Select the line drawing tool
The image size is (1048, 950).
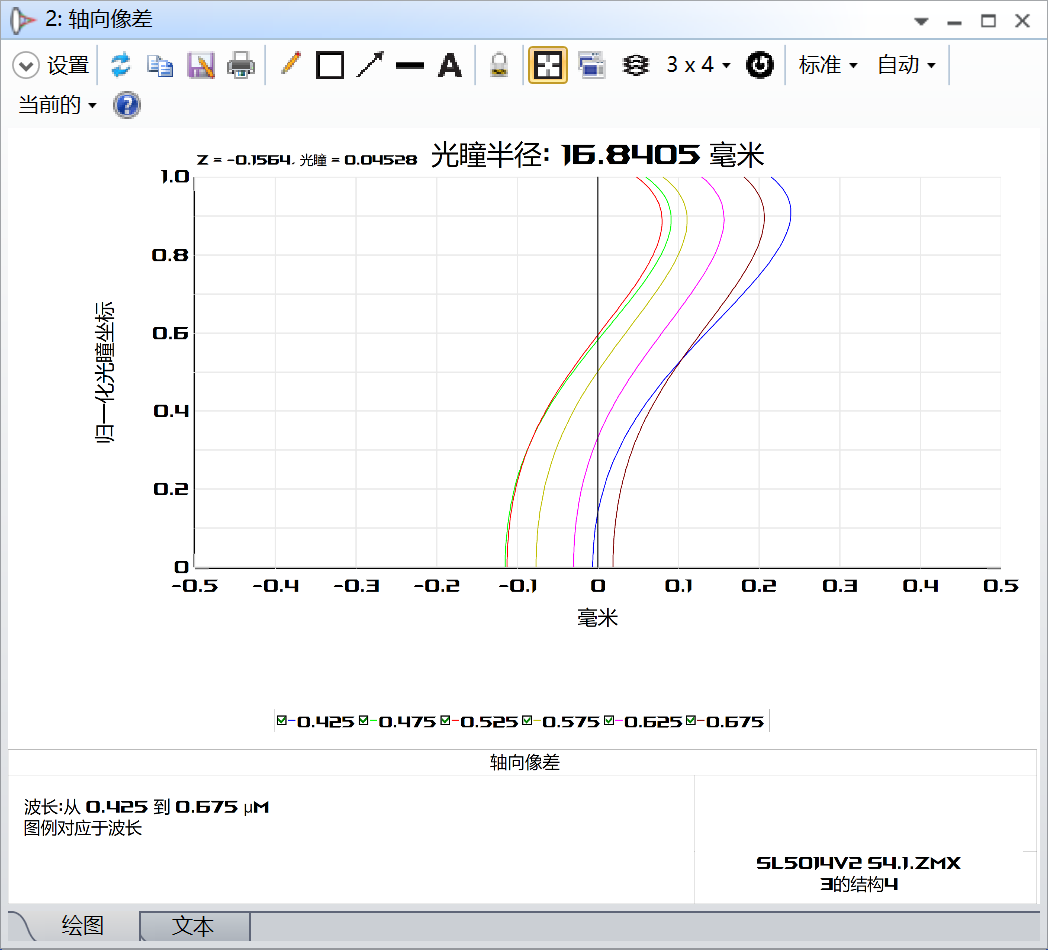click(x=410, y=66)
